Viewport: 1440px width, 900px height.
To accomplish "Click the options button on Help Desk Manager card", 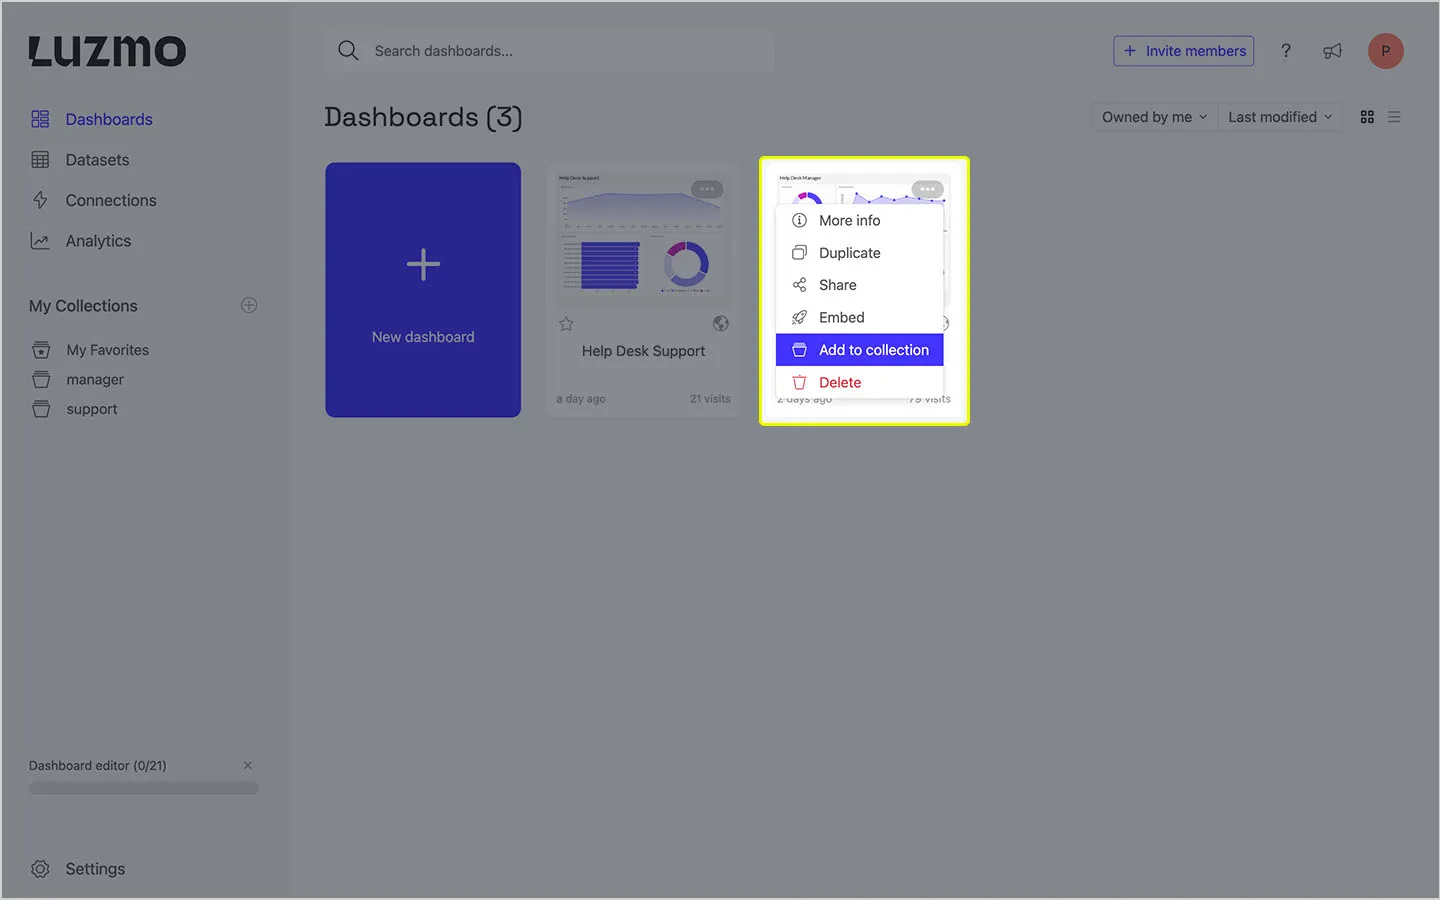I will [927, 189].
